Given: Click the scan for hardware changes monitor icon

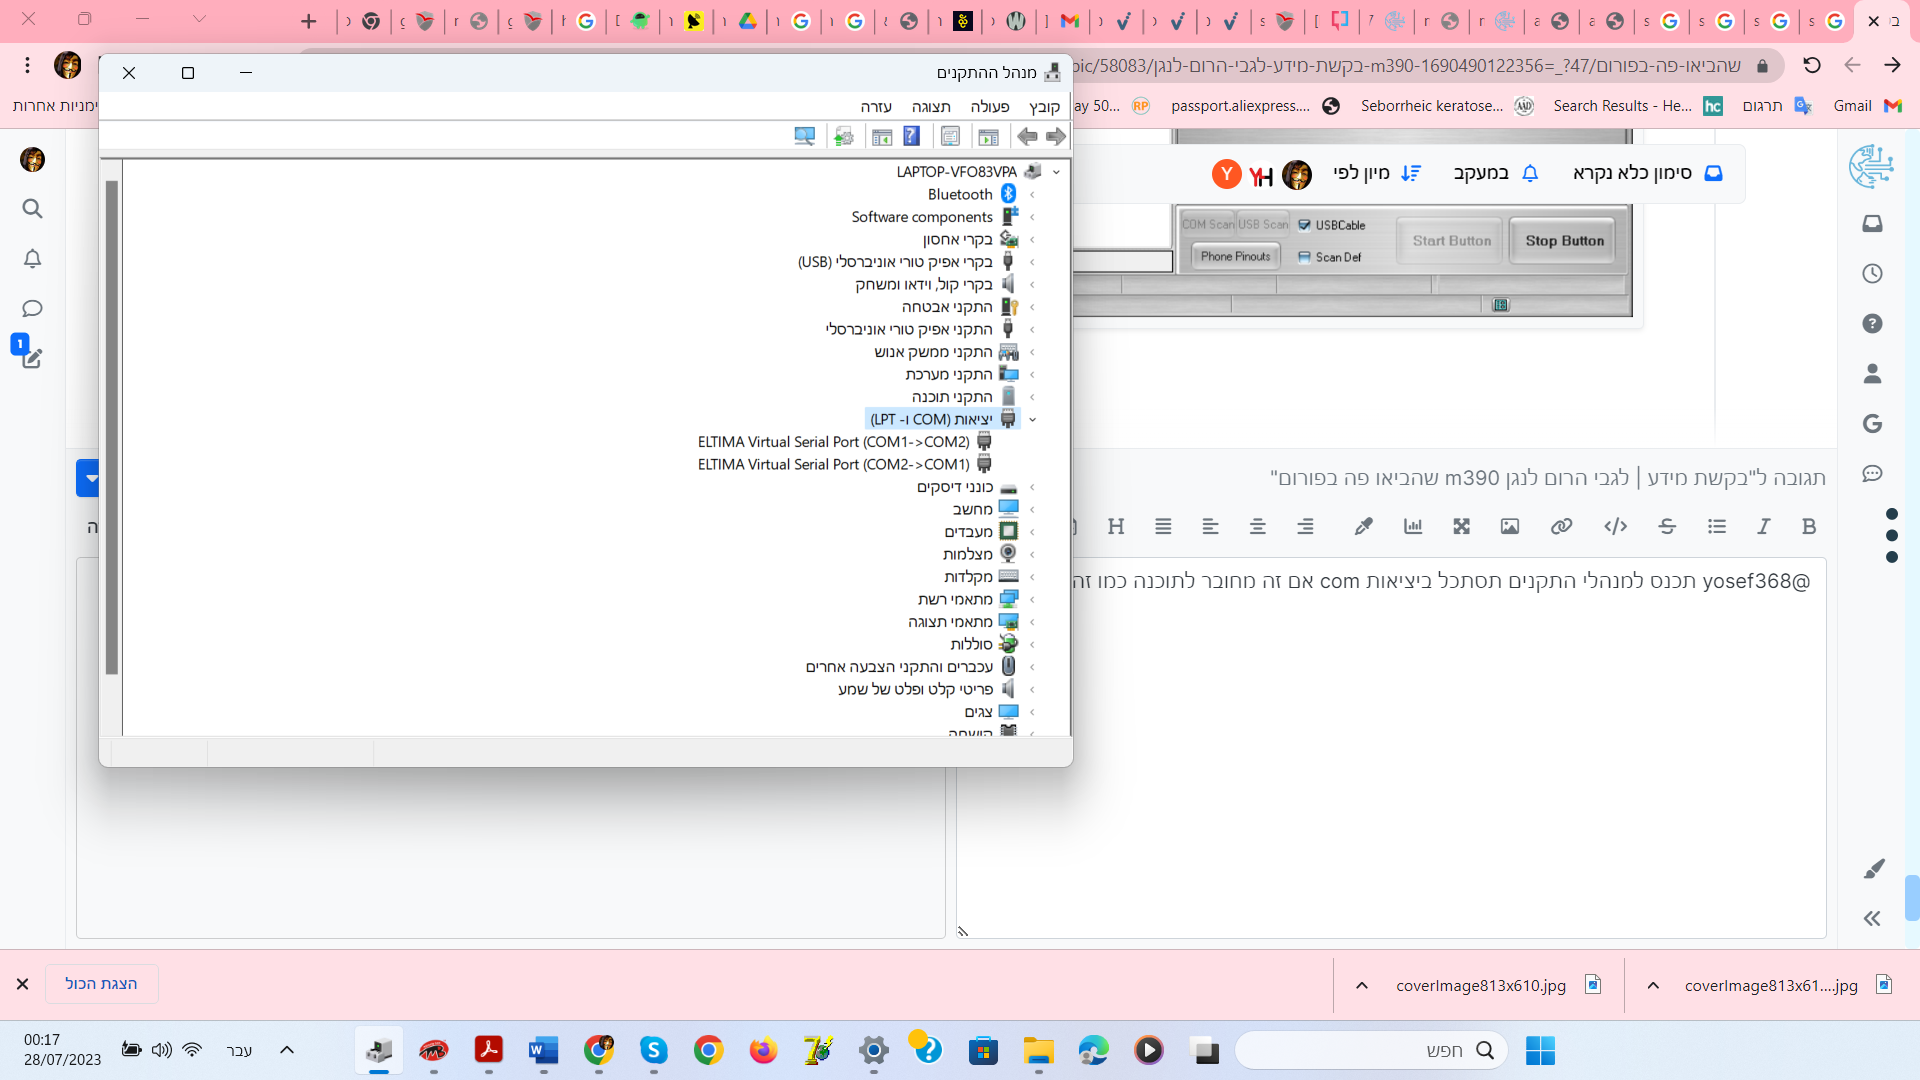Looking at the screenshot, I should (x=804, y=137).
